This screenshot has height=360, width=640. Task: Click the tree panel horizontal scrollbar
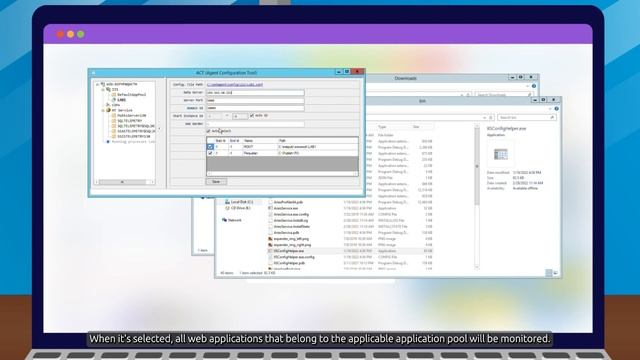point(124,182)
